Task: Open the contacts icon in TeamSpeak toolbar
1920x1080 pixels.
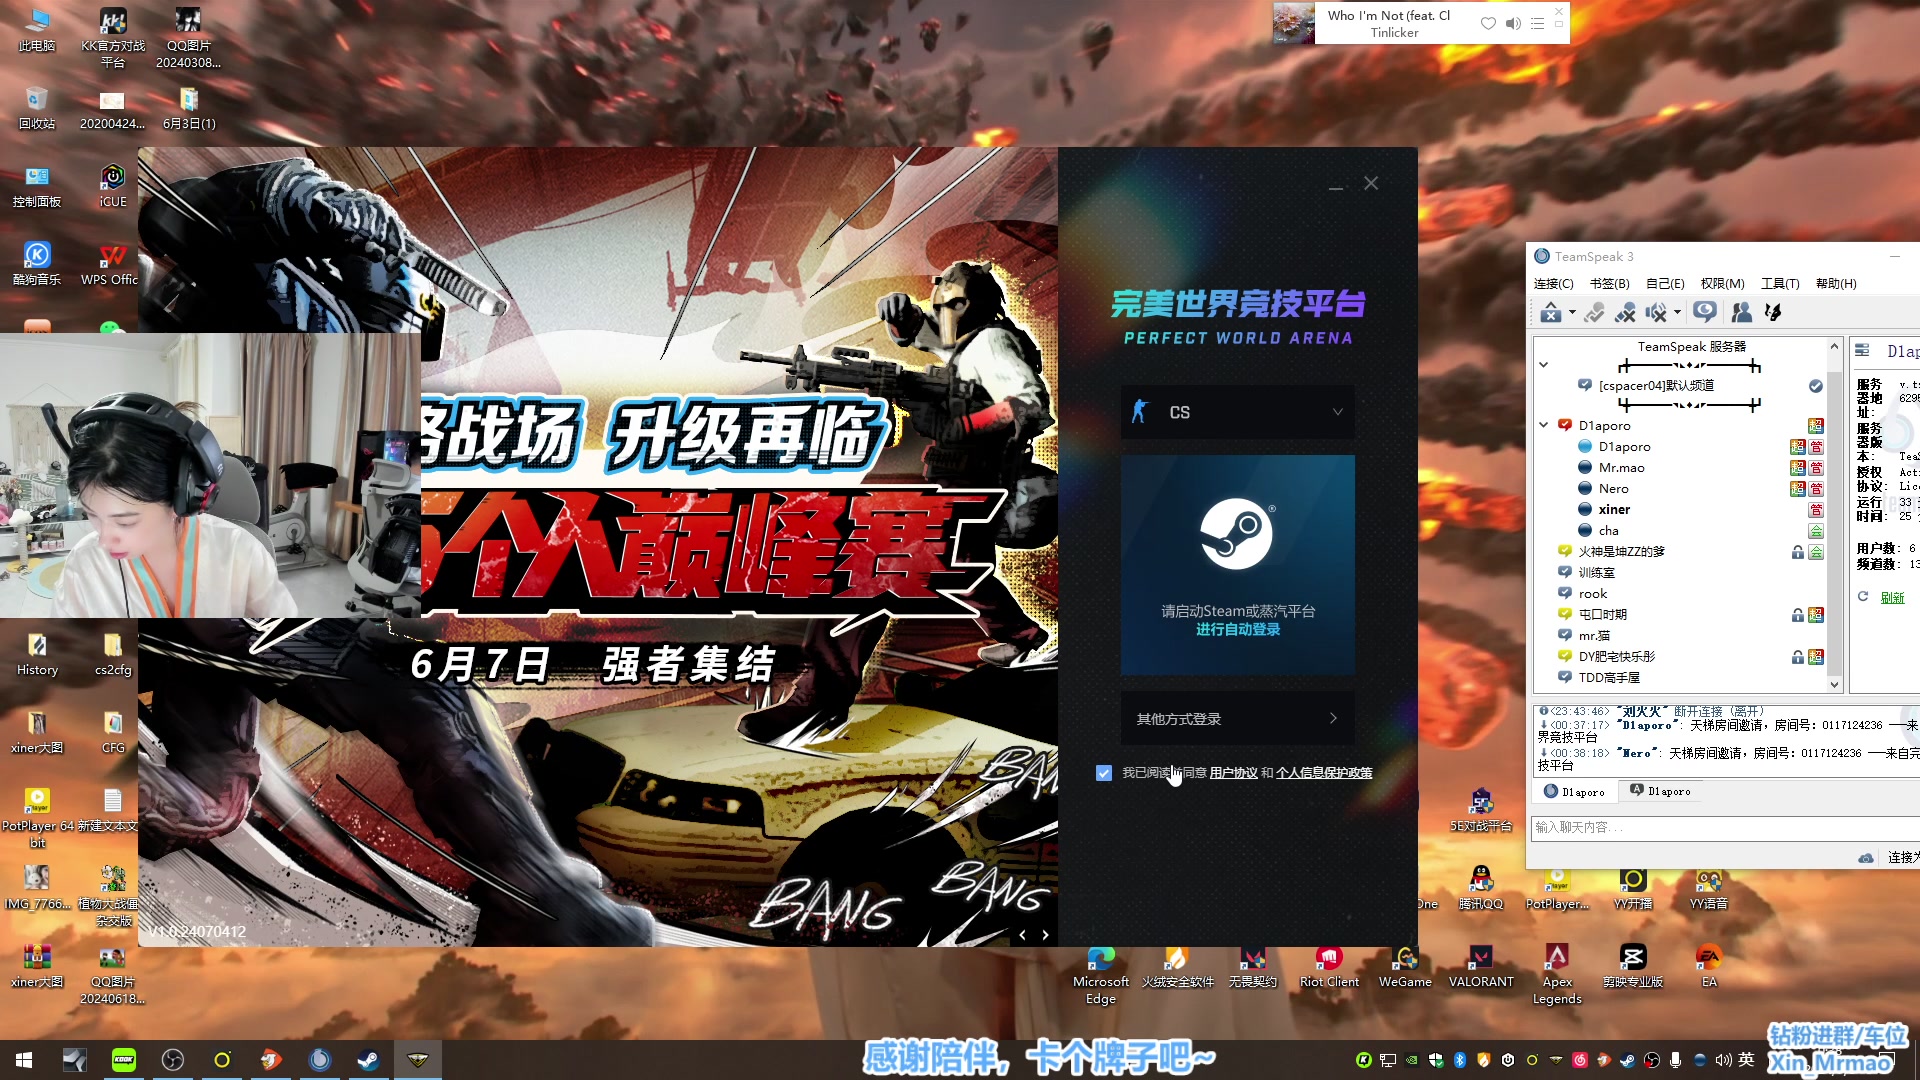Action: (1741, 313)
